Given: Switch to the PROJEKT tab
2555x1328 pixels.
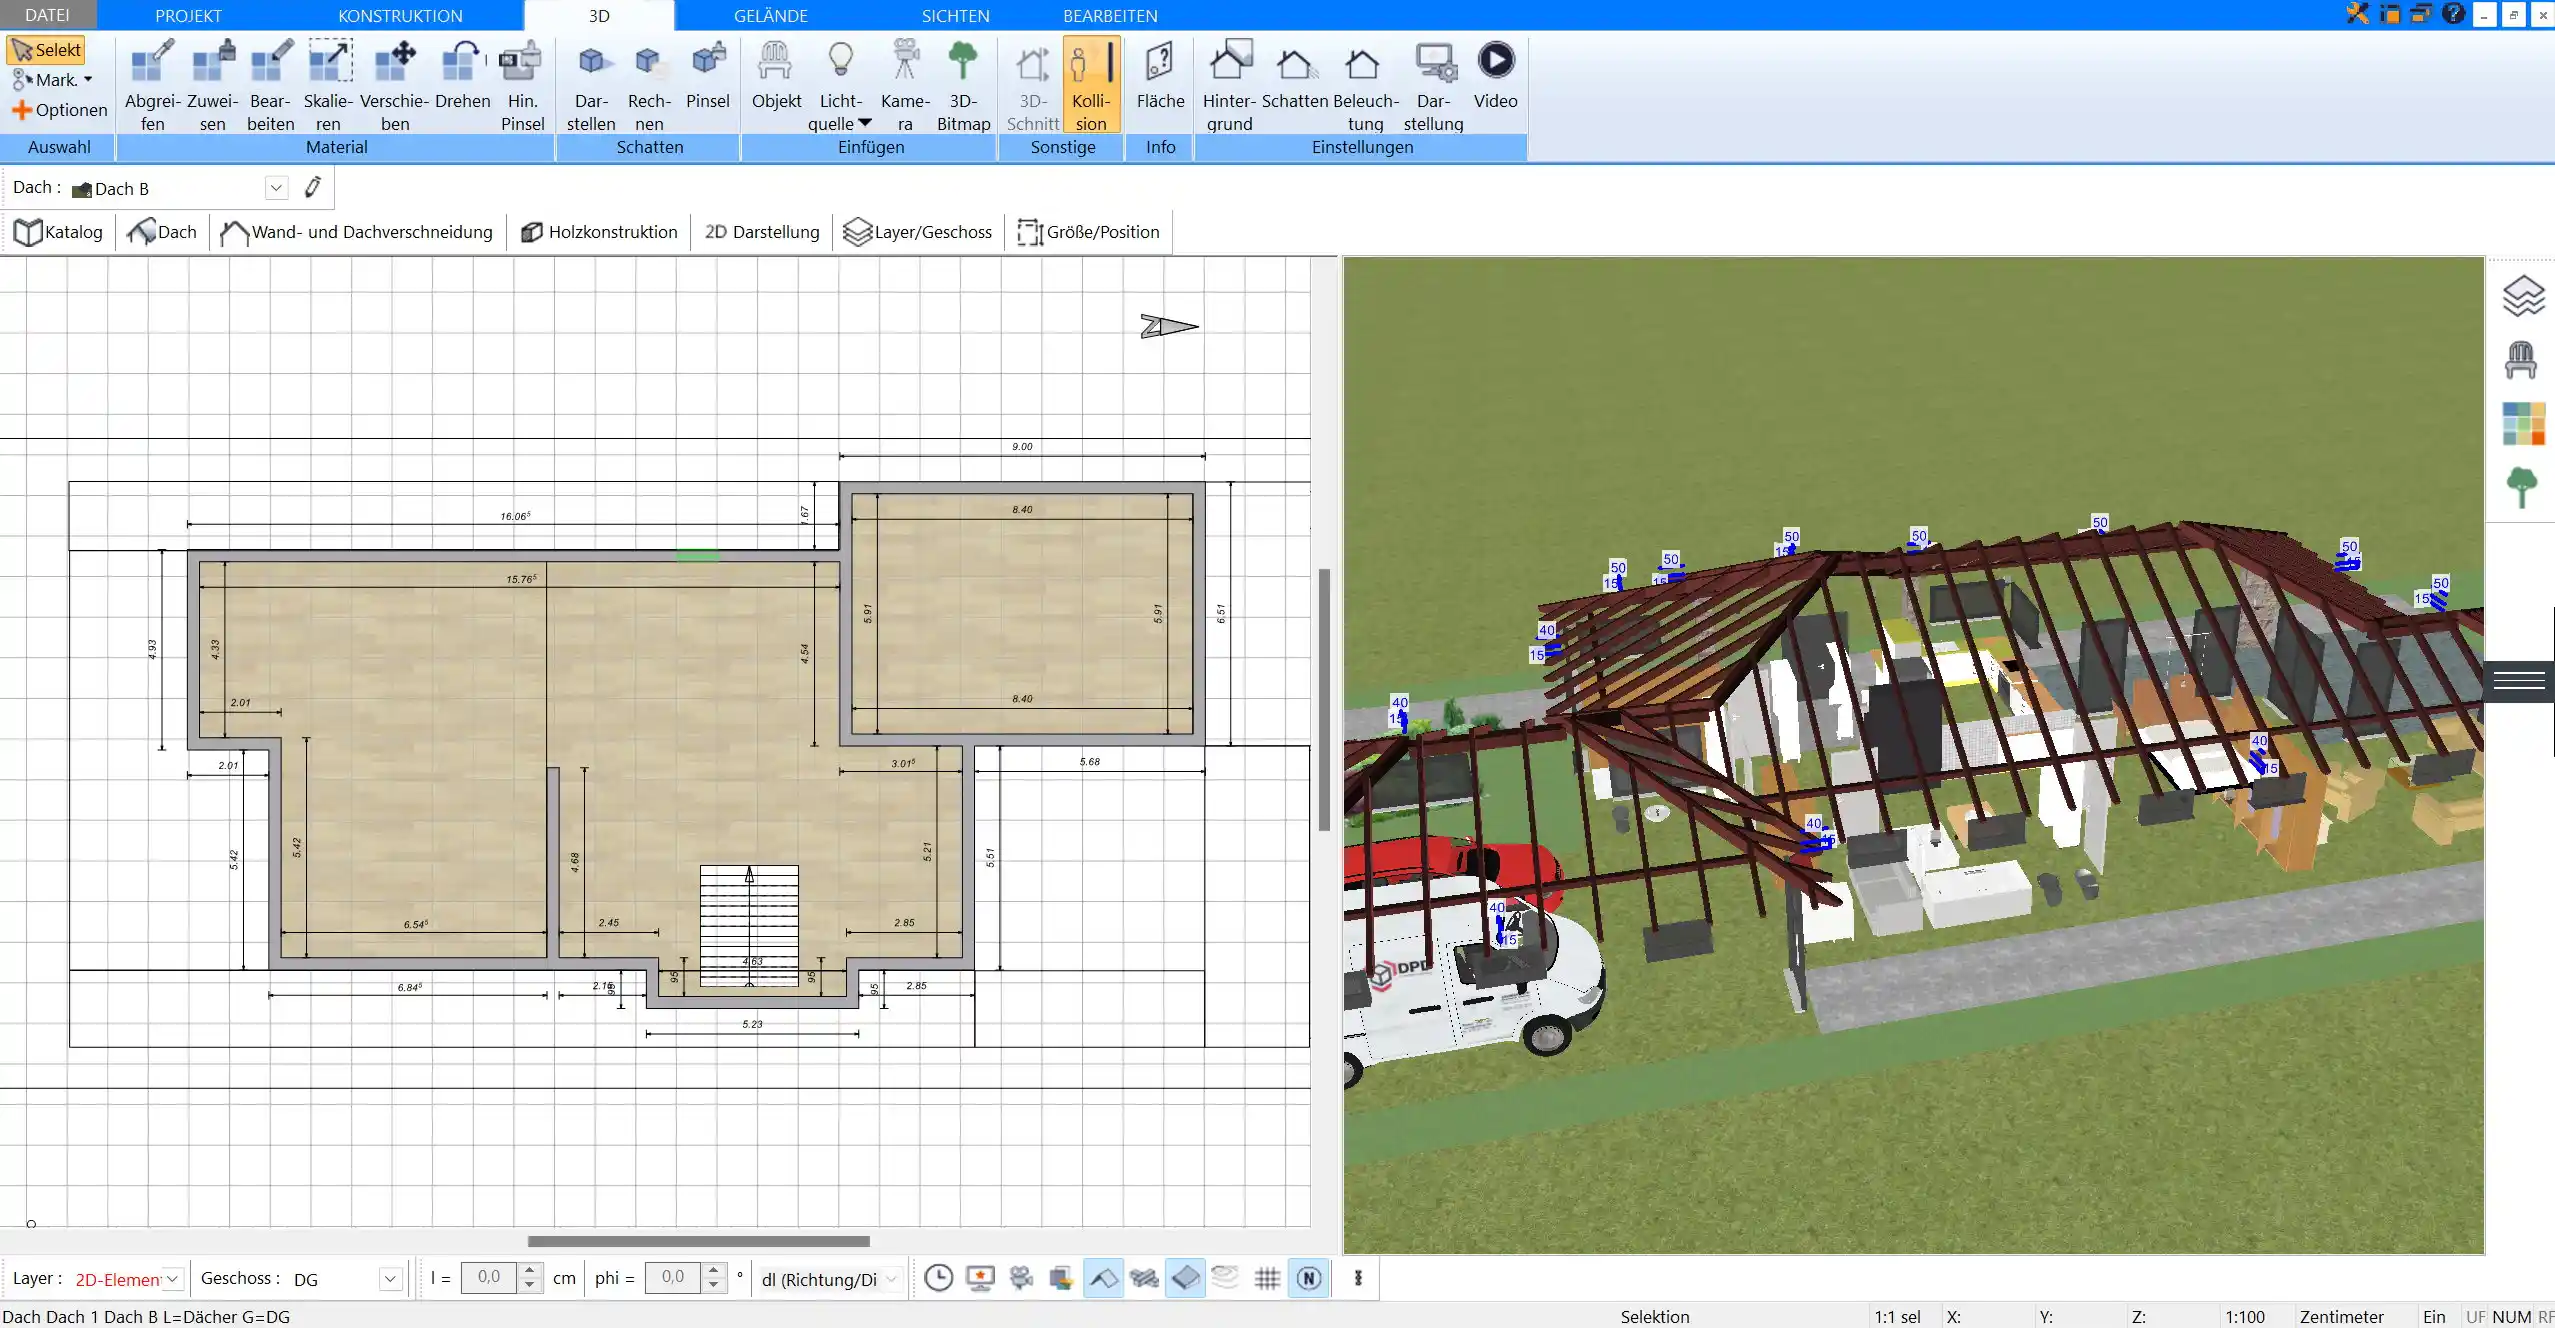Looking at the screenshot, I should pyautogui.click(x=188, y=15).
